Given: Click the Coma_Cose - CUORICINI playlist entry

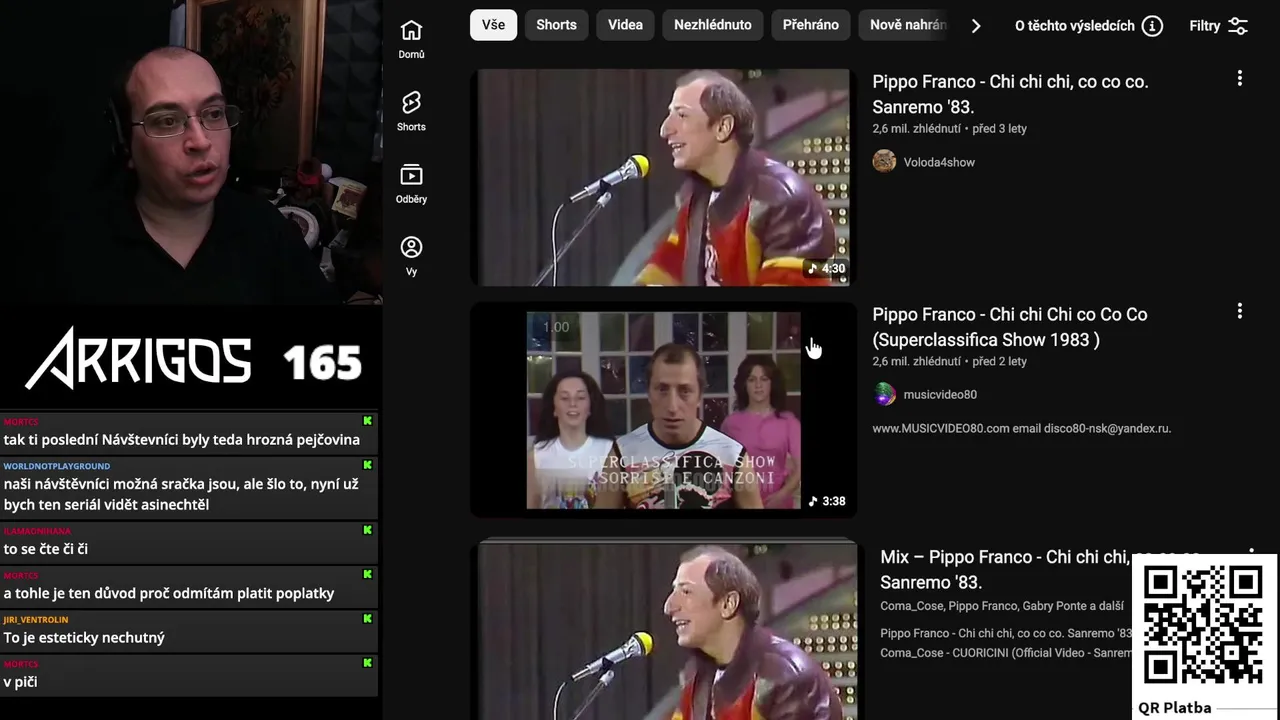Looking at the screenshot, I should pos(1006,653).
